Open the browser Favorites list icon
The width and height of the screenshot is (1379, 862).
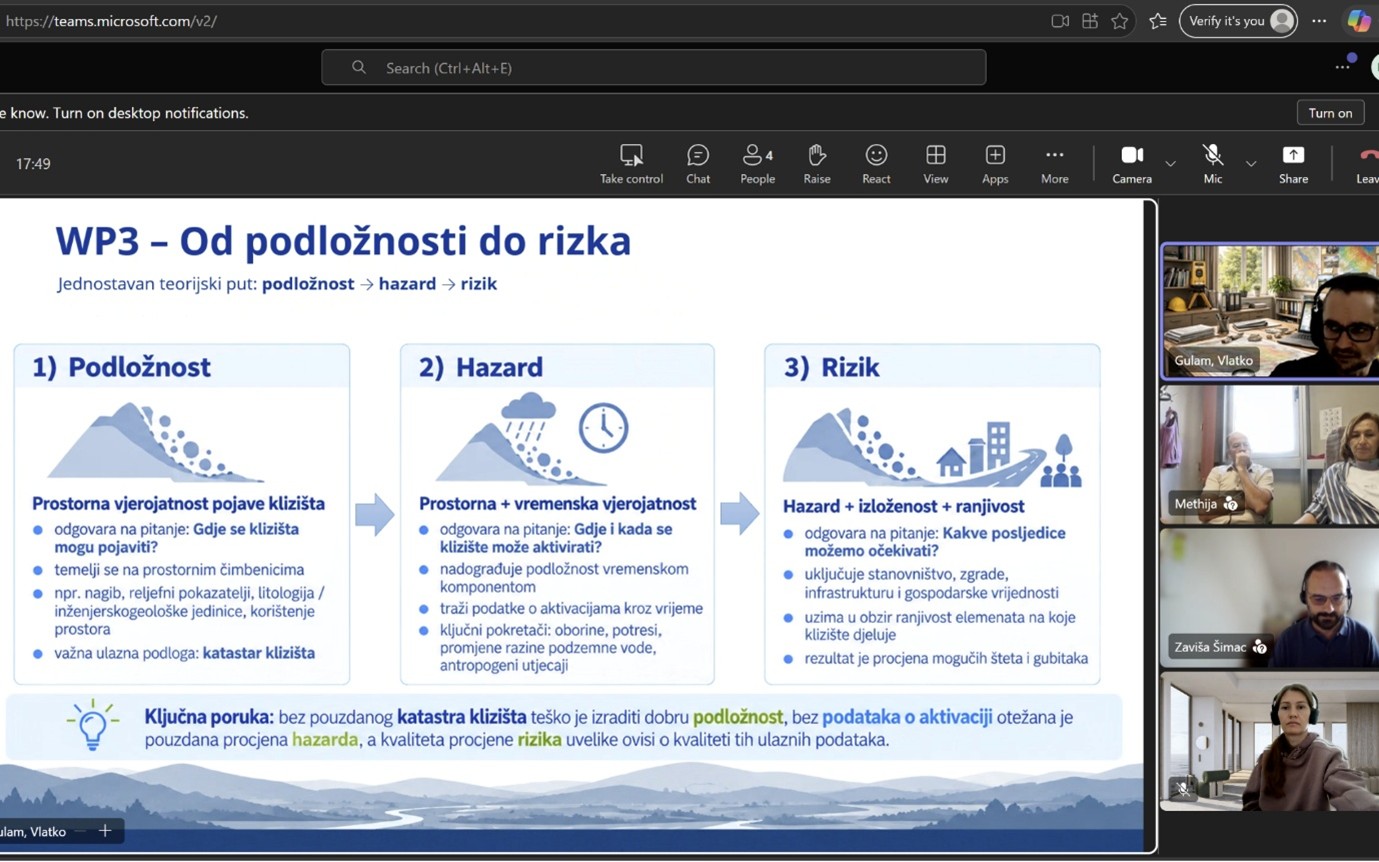[x=1158, y=21]
